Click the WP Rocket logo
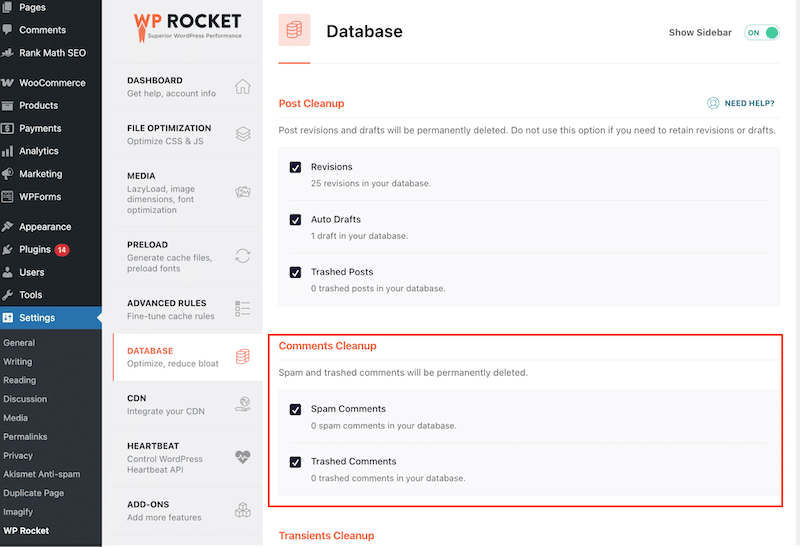Viewport: 800px width, 547px height. (188, 28)
